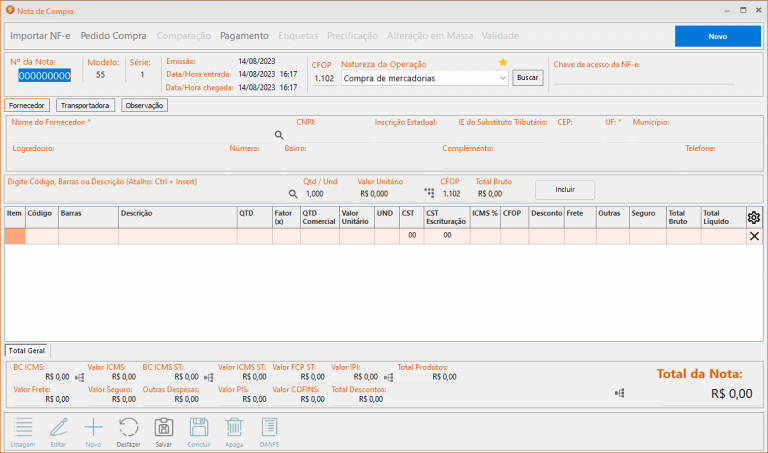Click the CST Escrituração cell 00
This screenshot has height=453, width=768.
pos(447,236)
